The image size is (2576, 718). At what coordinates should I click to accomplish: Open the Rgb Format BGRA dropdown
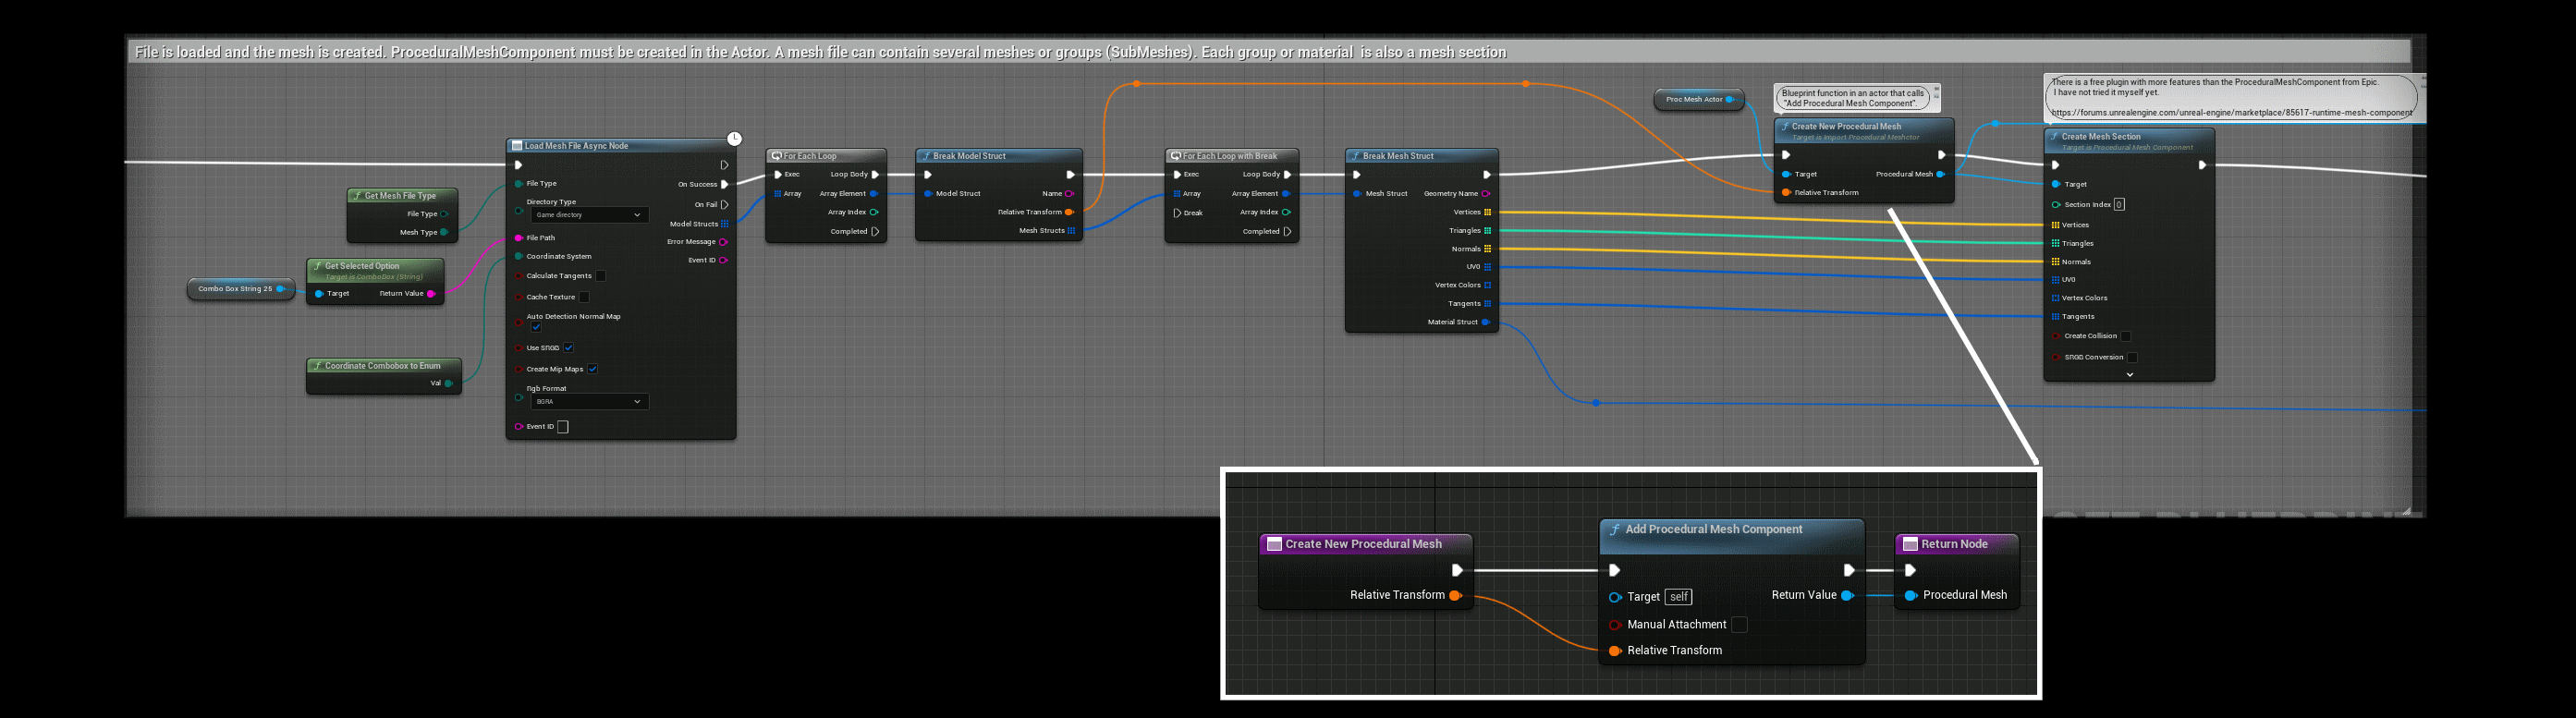(x=588, y=402)
